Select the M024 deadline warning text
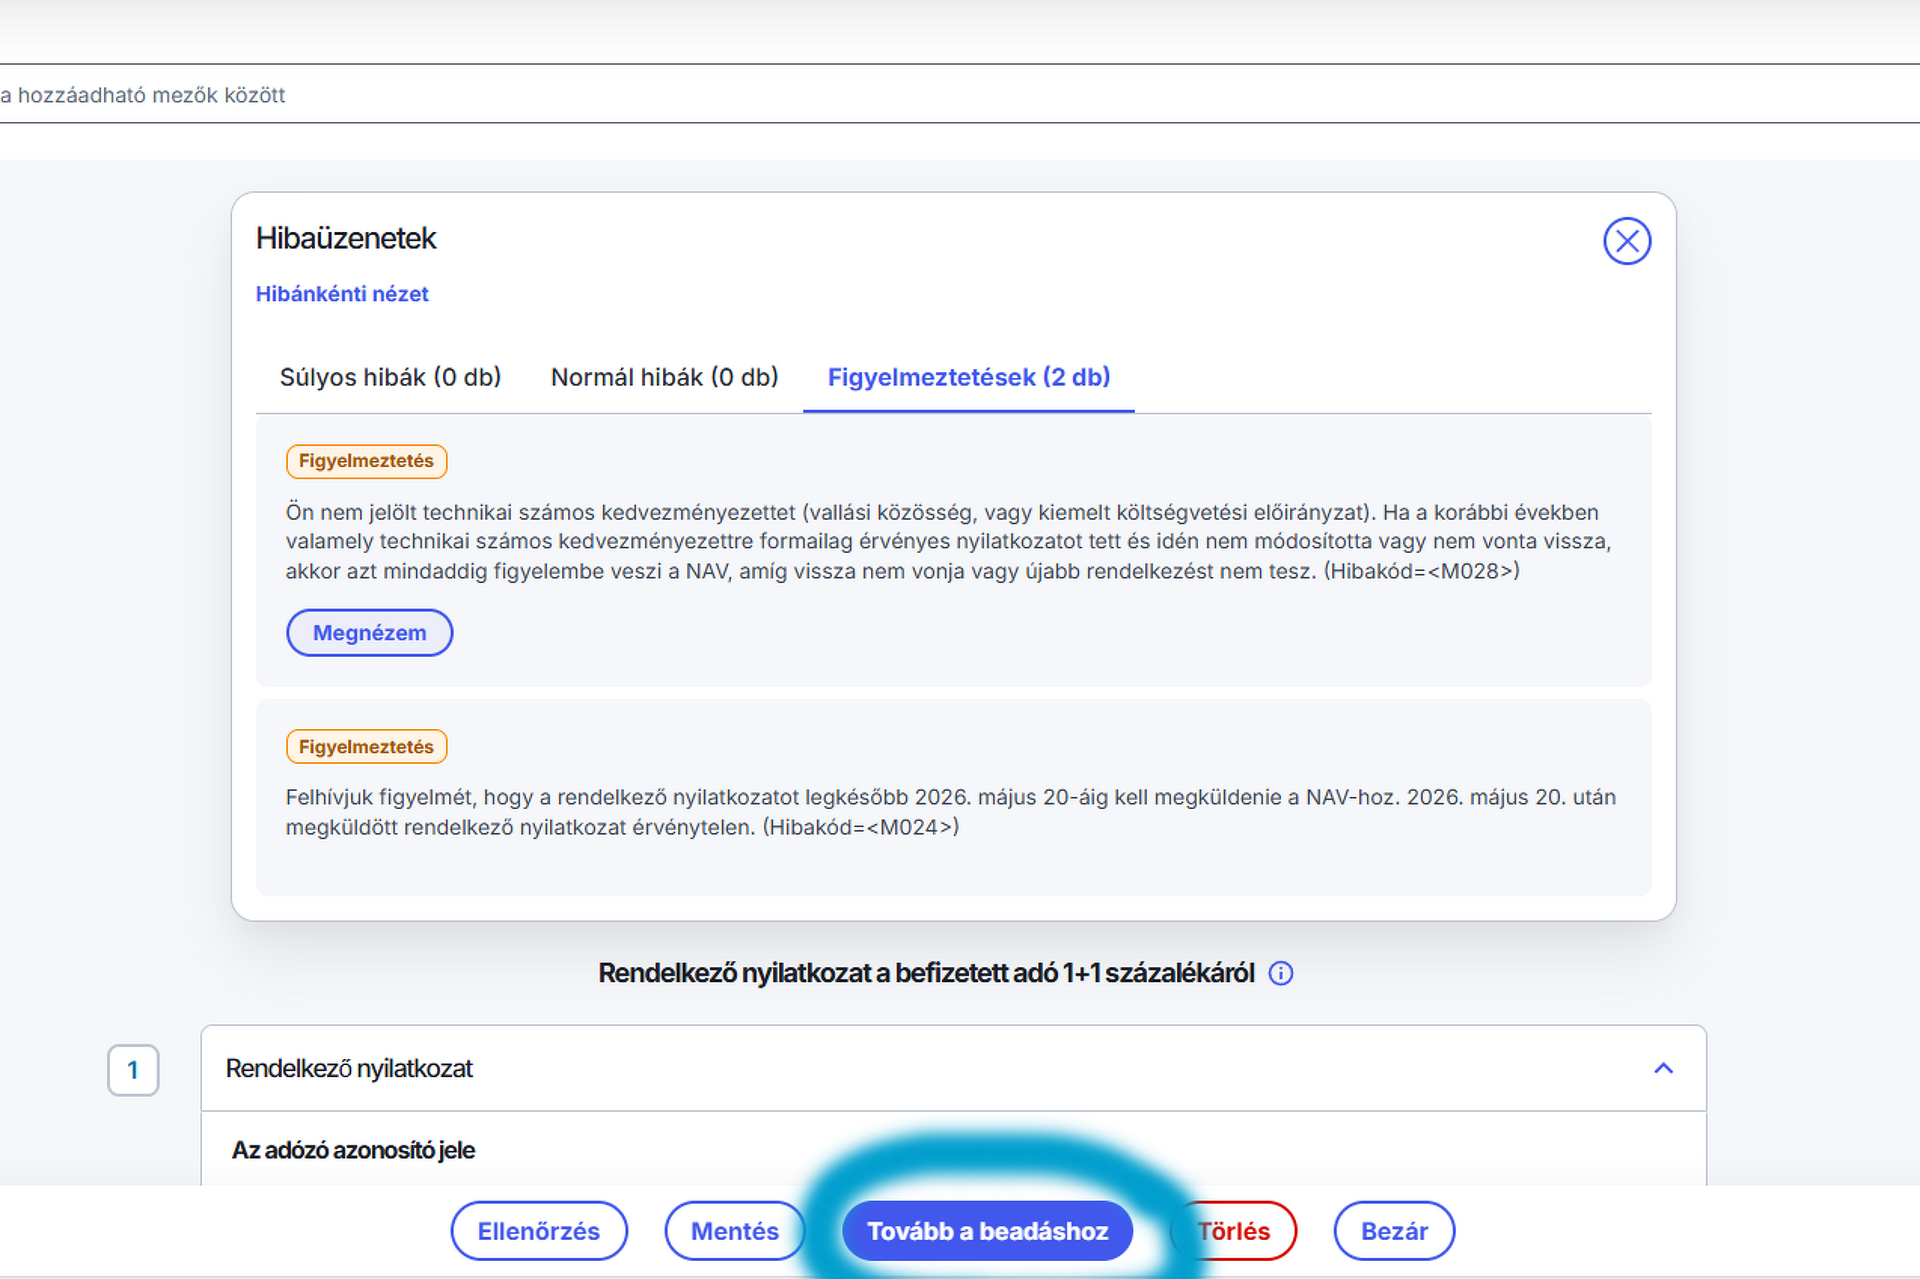This screenshot has width=1920, height=1279. pyautogui.click(x=951, y=812)
